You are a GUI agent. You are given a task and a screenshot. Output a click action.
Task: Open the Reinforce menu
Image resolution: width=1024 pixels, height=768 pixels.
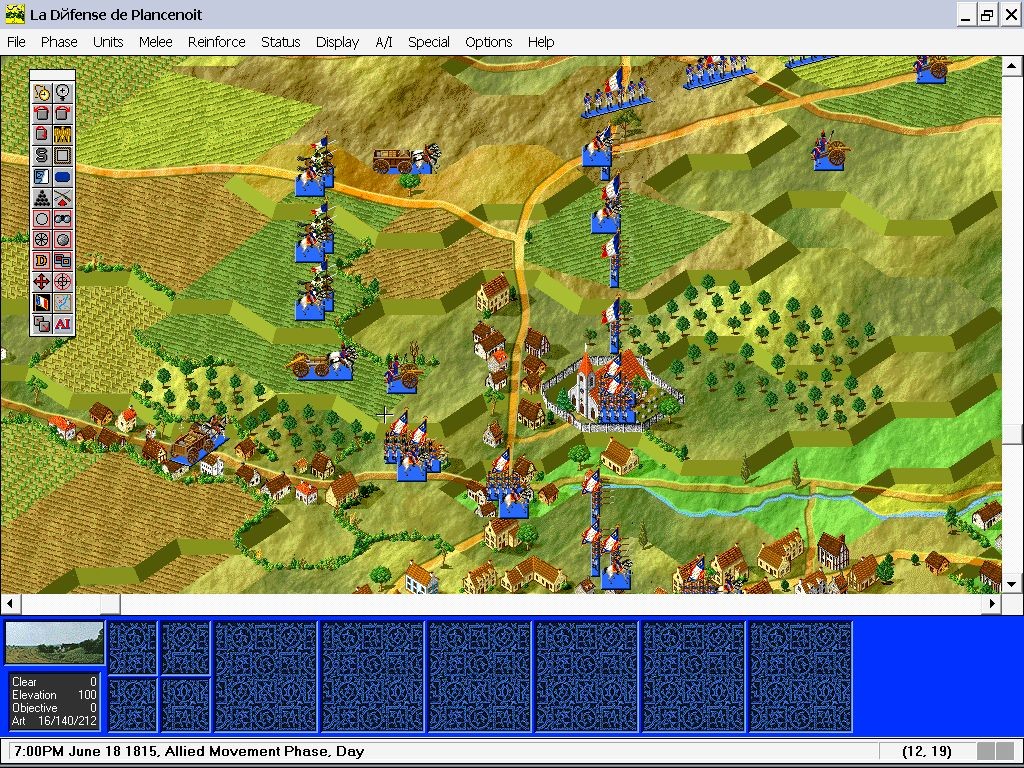[x=217, y=42]
